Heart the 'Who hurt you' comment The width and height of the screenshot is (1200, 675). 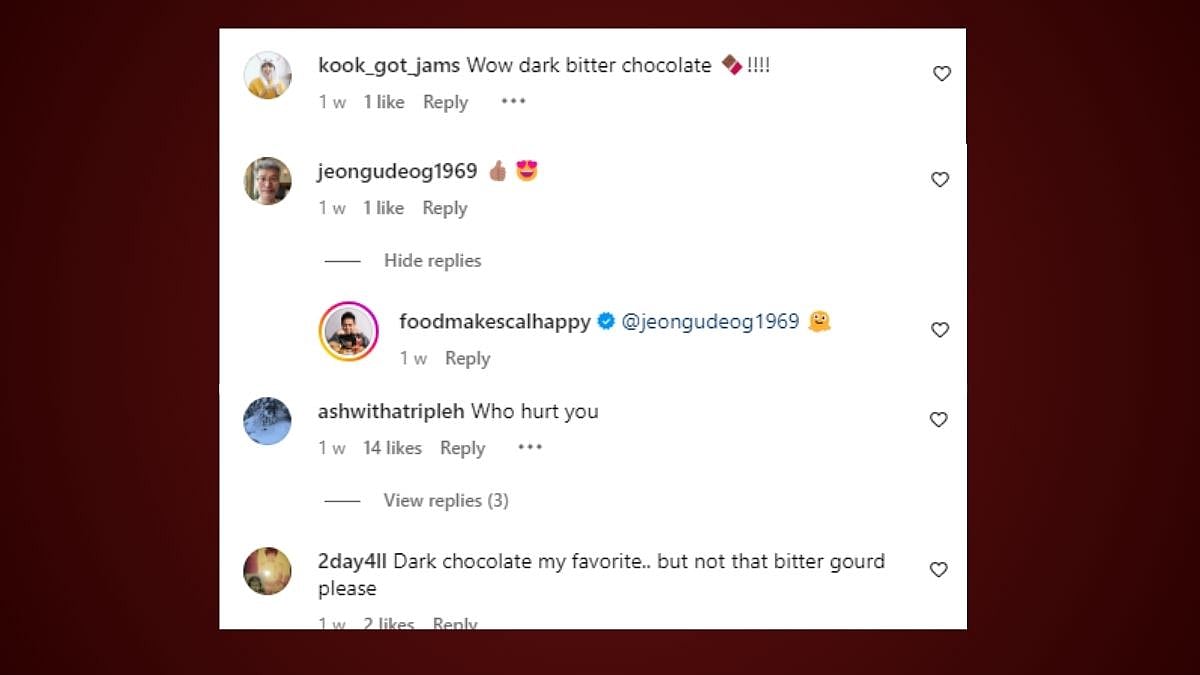pyautogui.click(x=939, y=420)
